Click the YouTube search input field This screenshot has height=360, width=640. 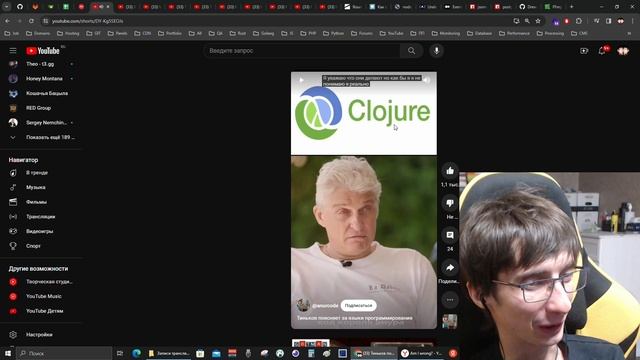[x=302, y=51]
